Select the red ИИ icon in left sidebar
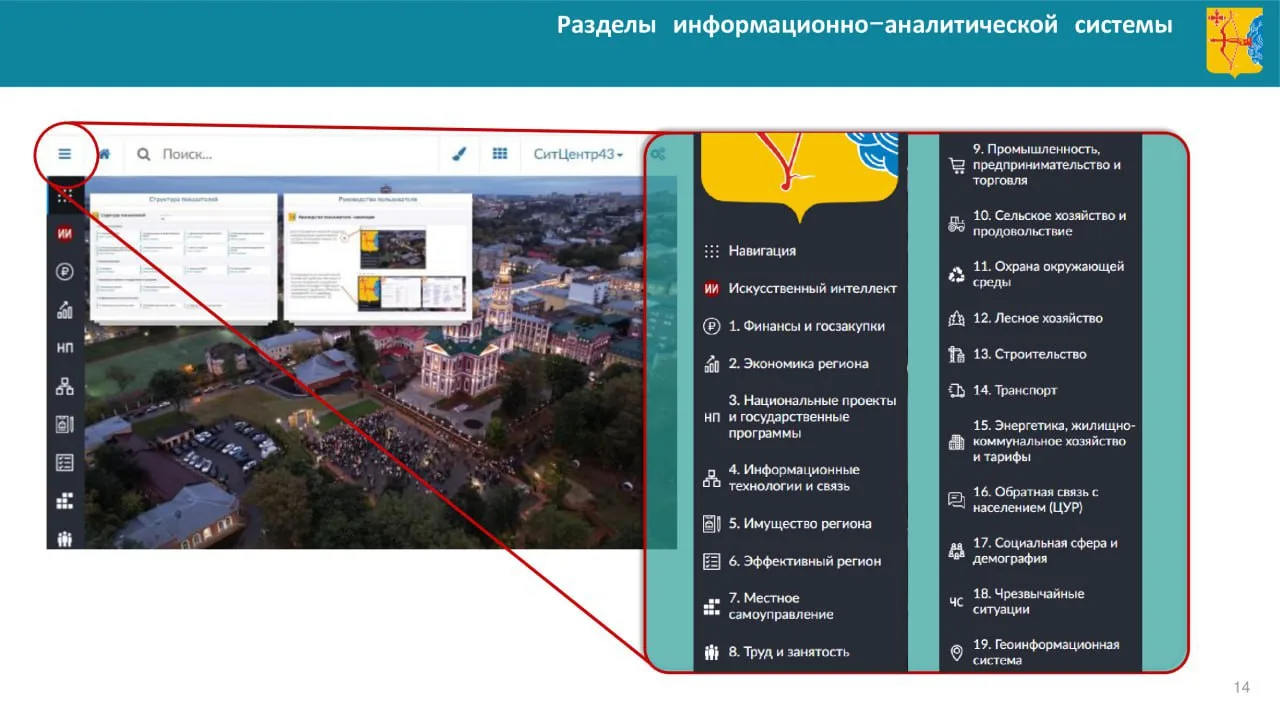The height and width of the screenshot is (719, 1280). click(x=65, y=233)
